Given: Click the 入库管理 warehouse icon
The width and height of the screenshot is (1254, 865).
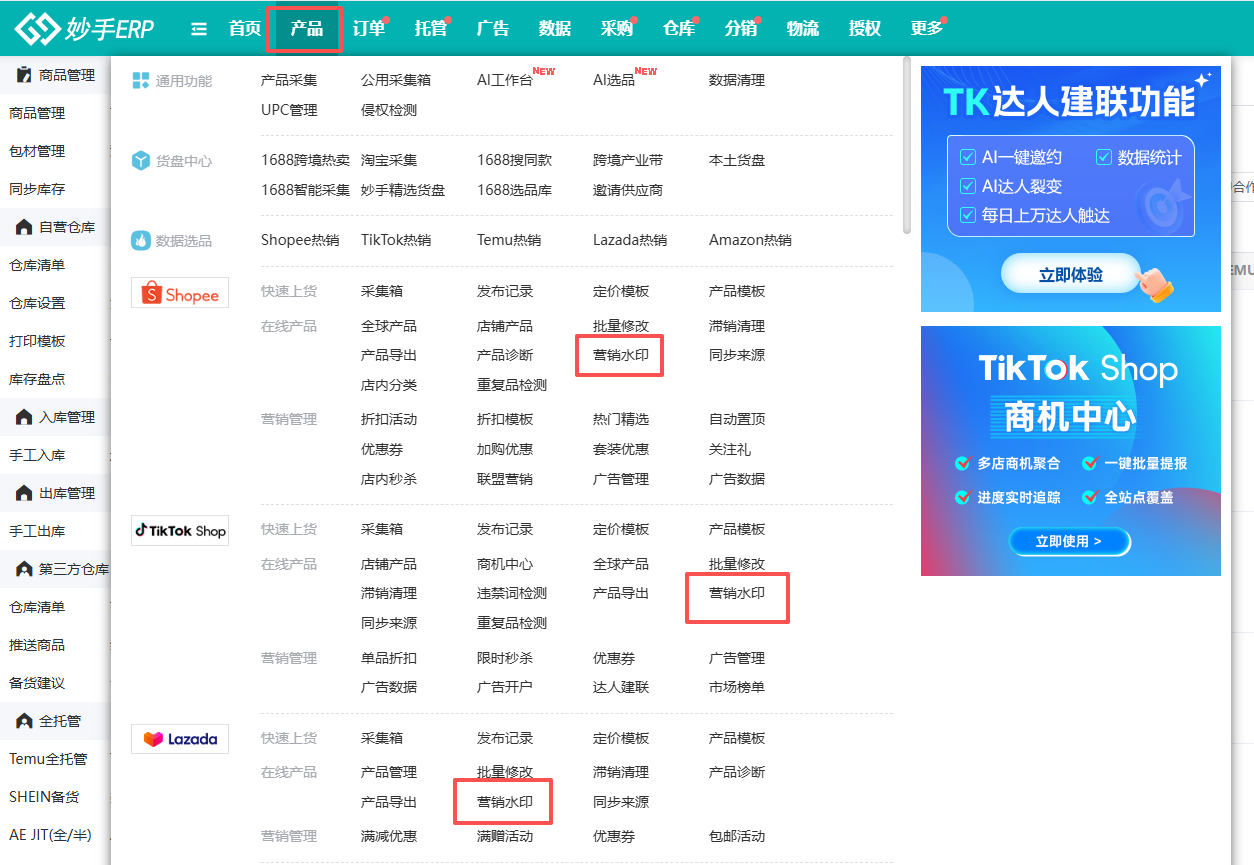Looking at the screenshot, I should click(24, 417).
